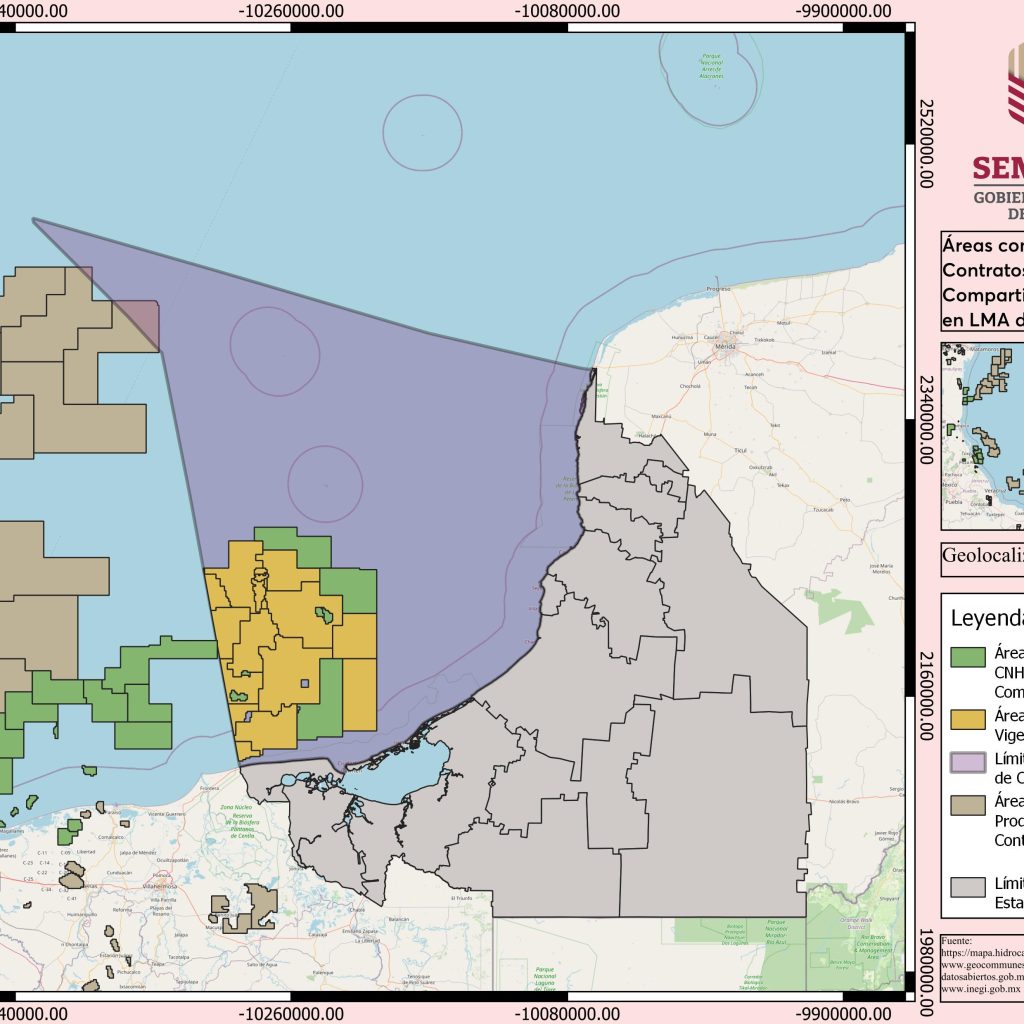Click the 2340000.00 vertical axis label
Image resolution: width=1024 pixels, height=1024 pixels.
927,420
